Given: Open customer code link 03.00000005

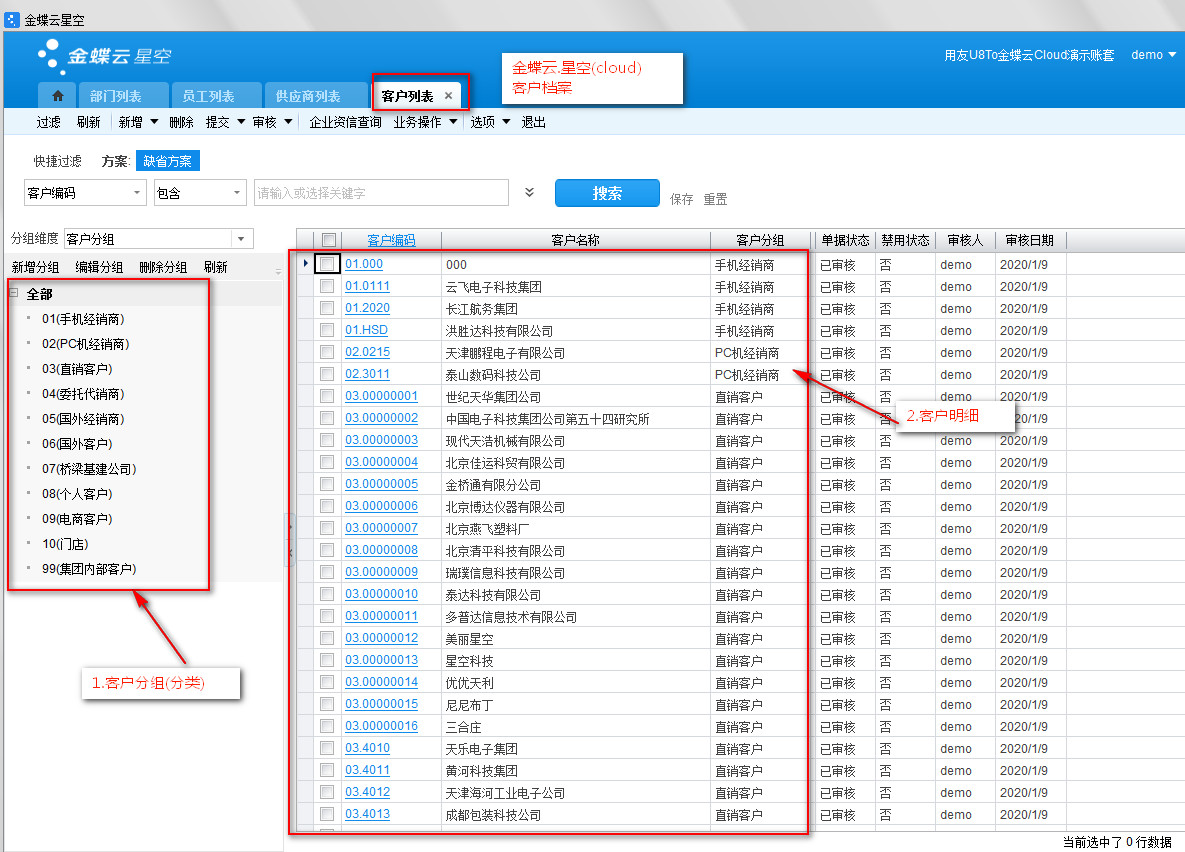Looking at the screenshot, I should click(x=381, y=484).
